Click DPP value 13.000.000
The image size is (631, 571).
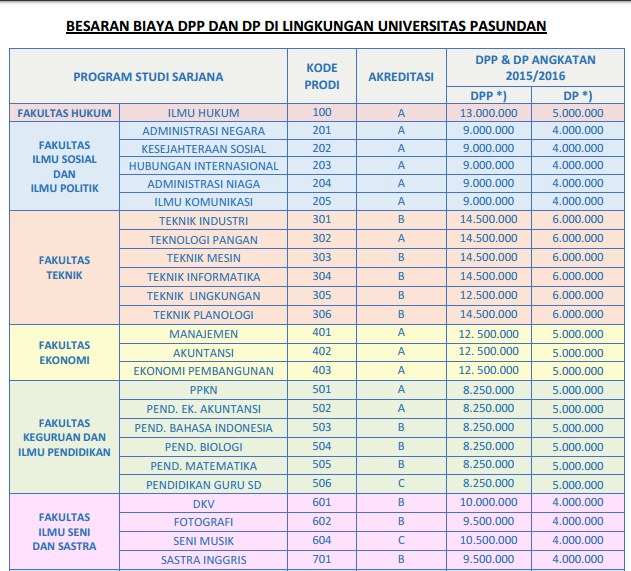[x=489, y=113]
